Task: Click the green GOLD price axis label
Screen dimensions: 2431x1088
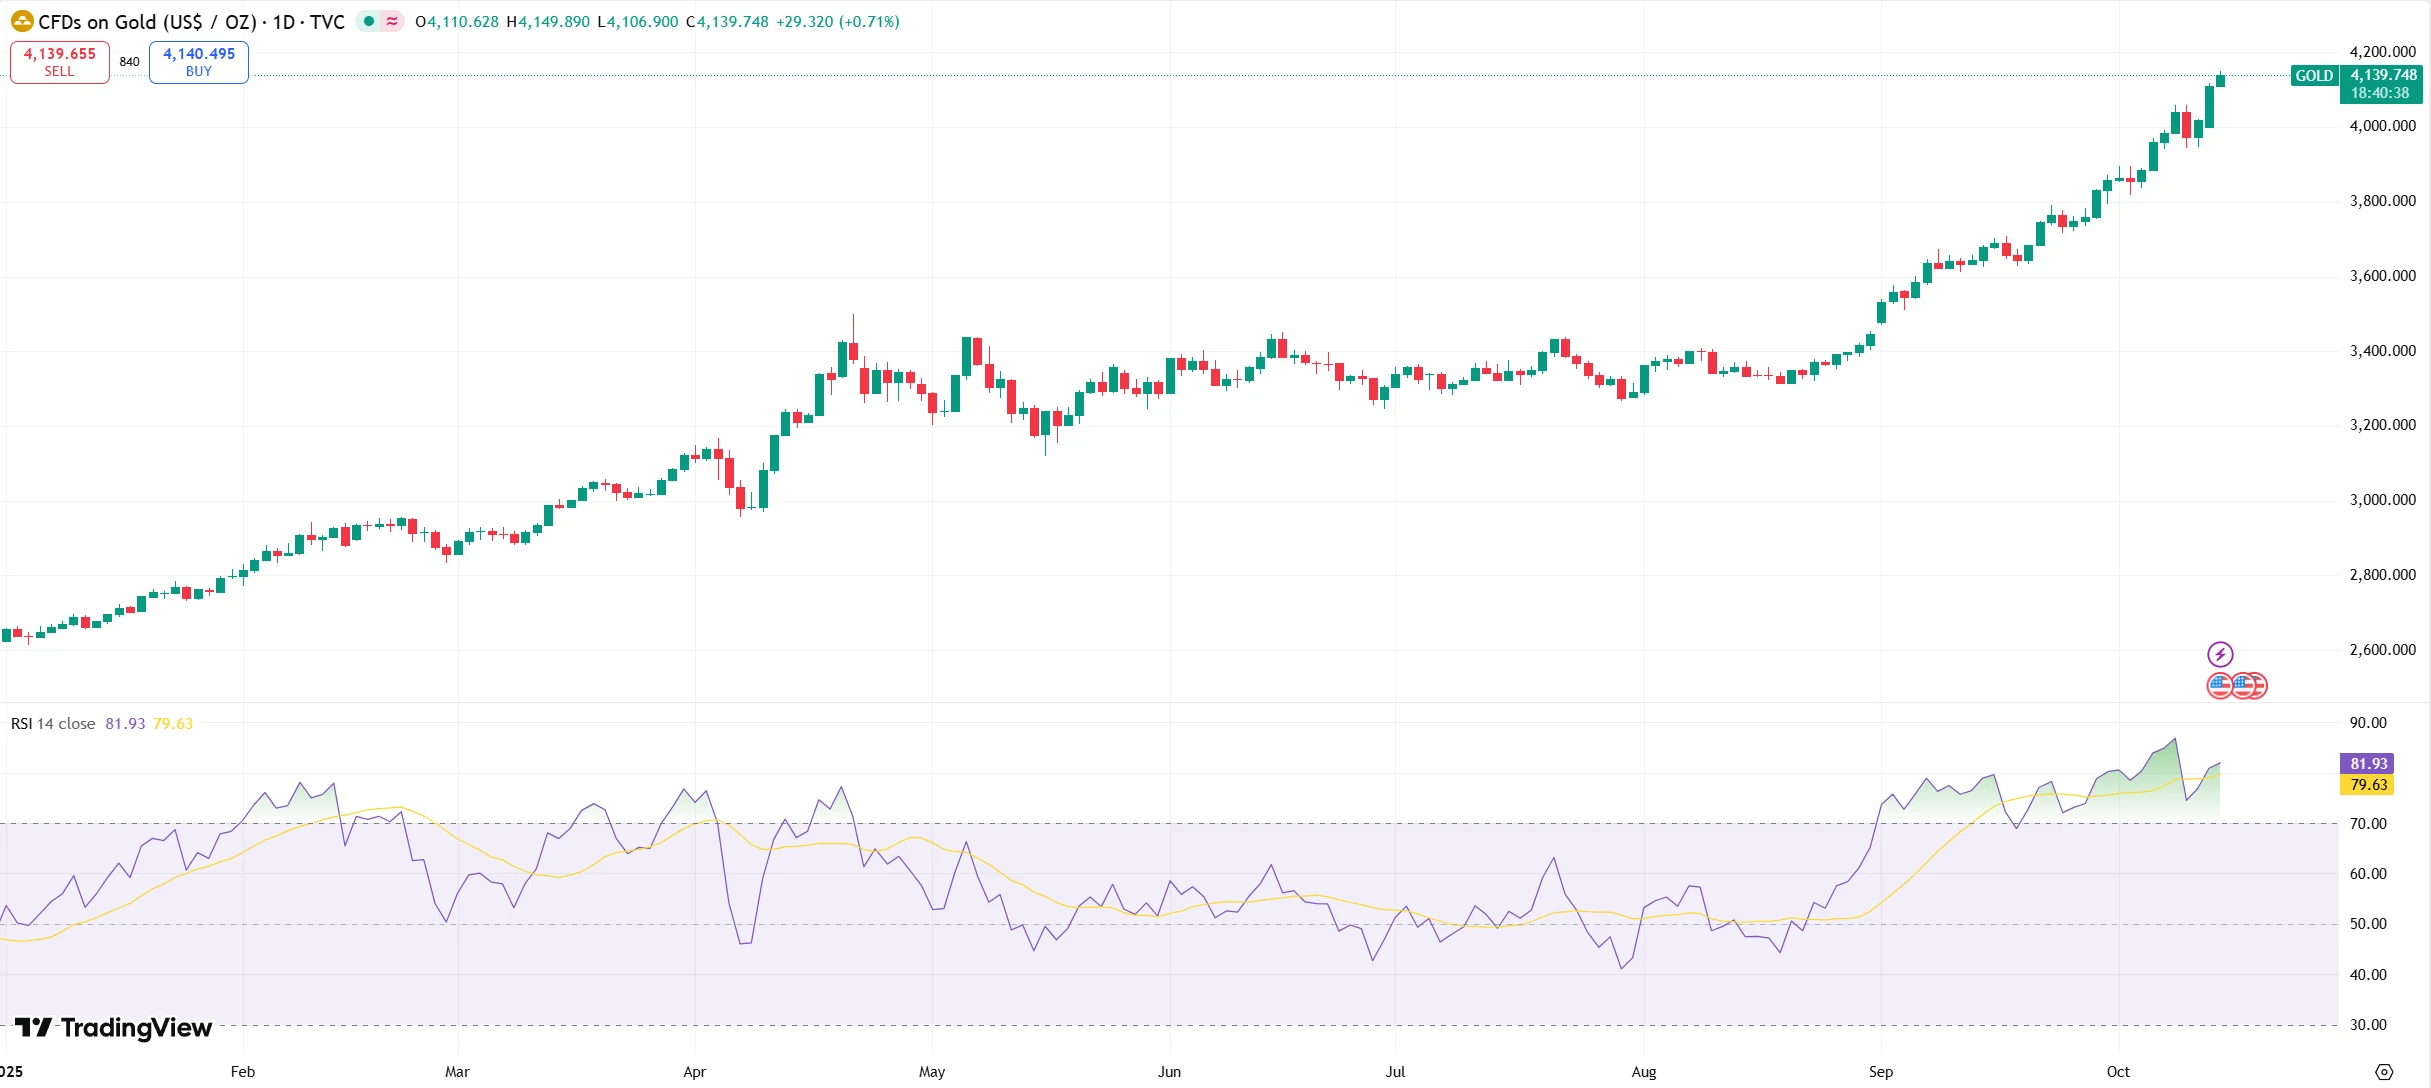Action: tap(2314, 76)
